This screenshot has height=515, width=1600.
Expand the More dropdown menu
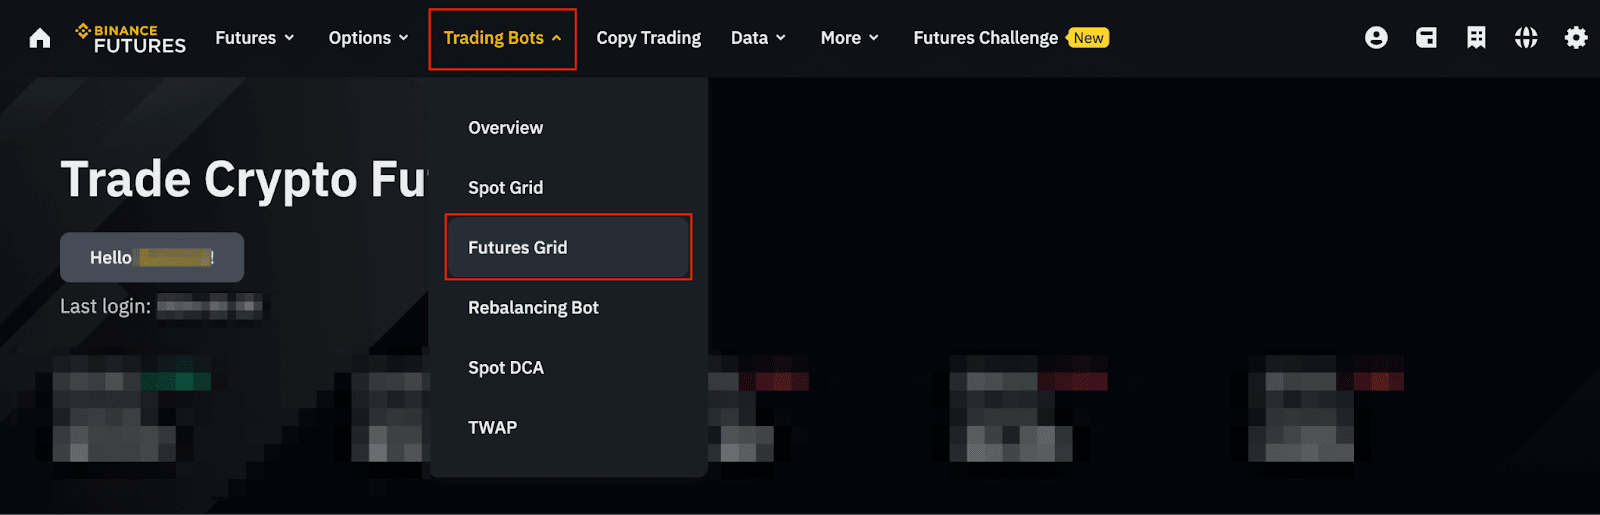click(x=849, y=38)
